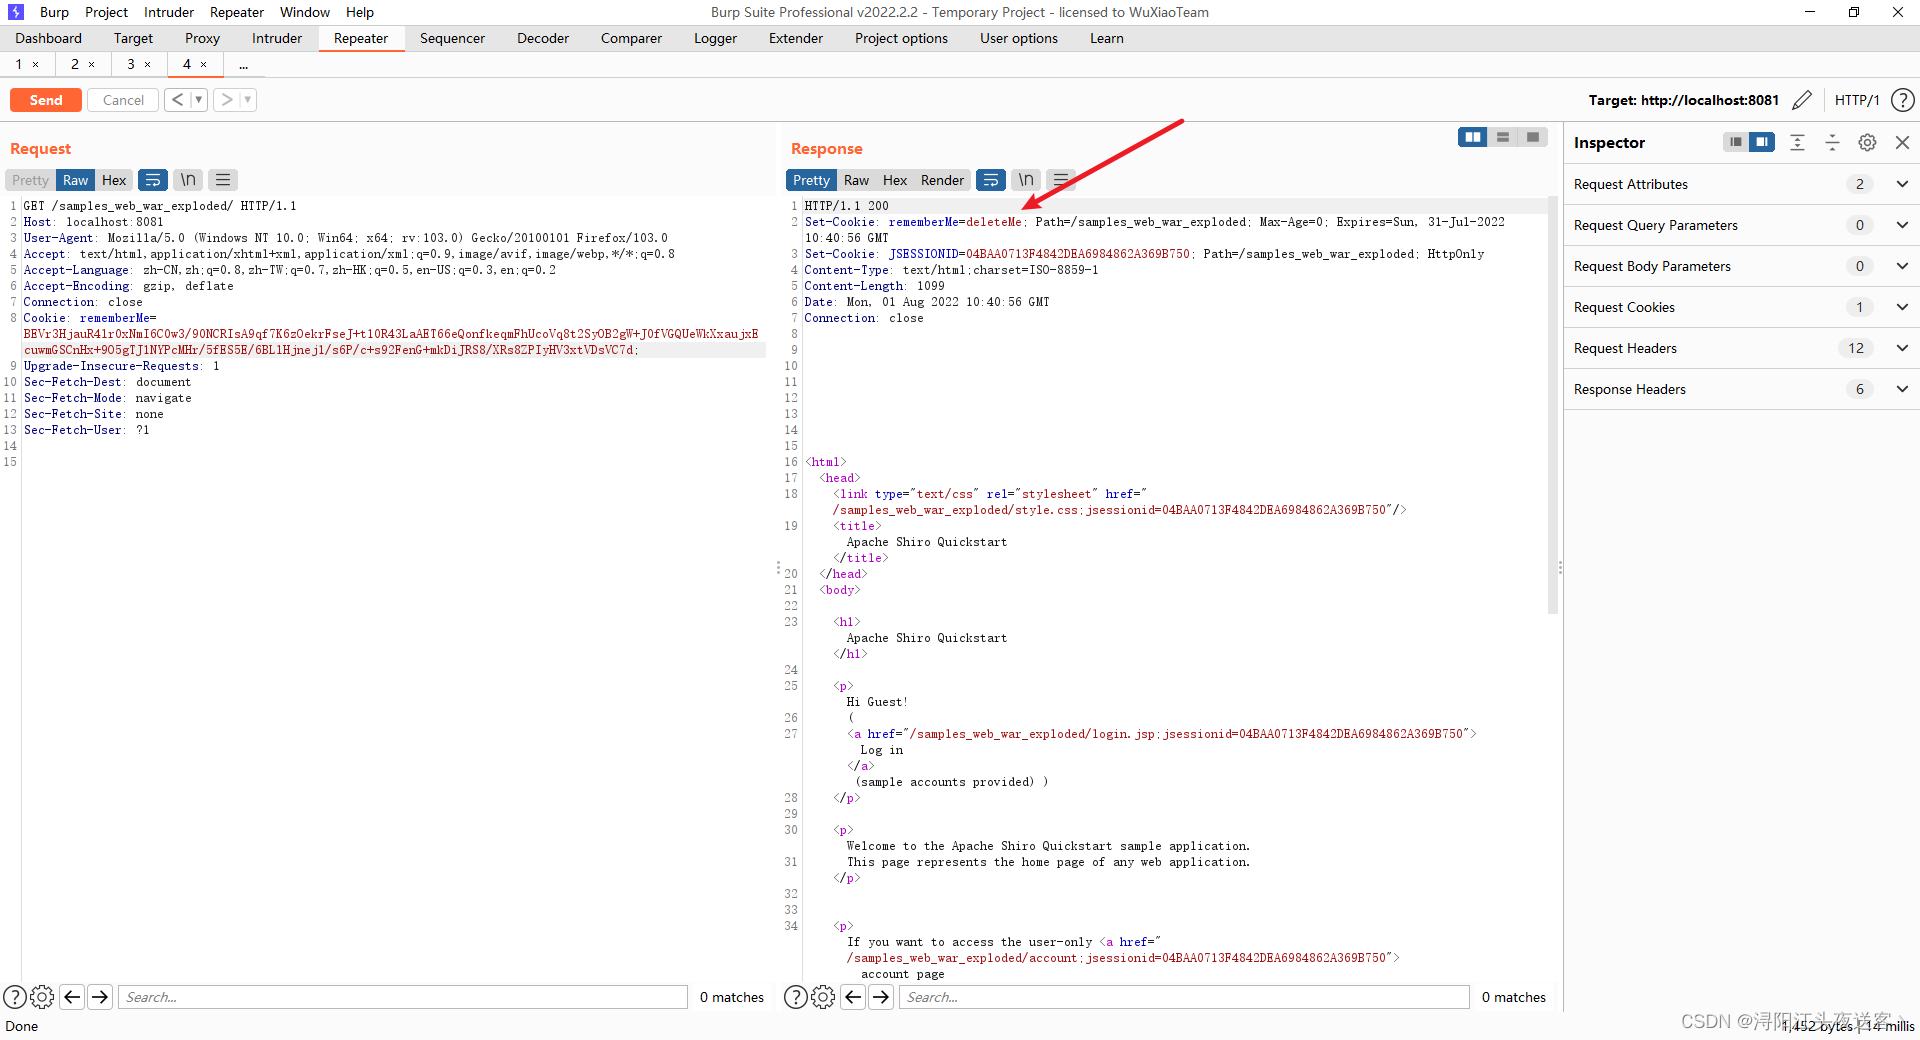This screenshot has width=1920, height=1040.
Task: Add new Repeater tab via ellipsis
Action: [x=243, y=65]
